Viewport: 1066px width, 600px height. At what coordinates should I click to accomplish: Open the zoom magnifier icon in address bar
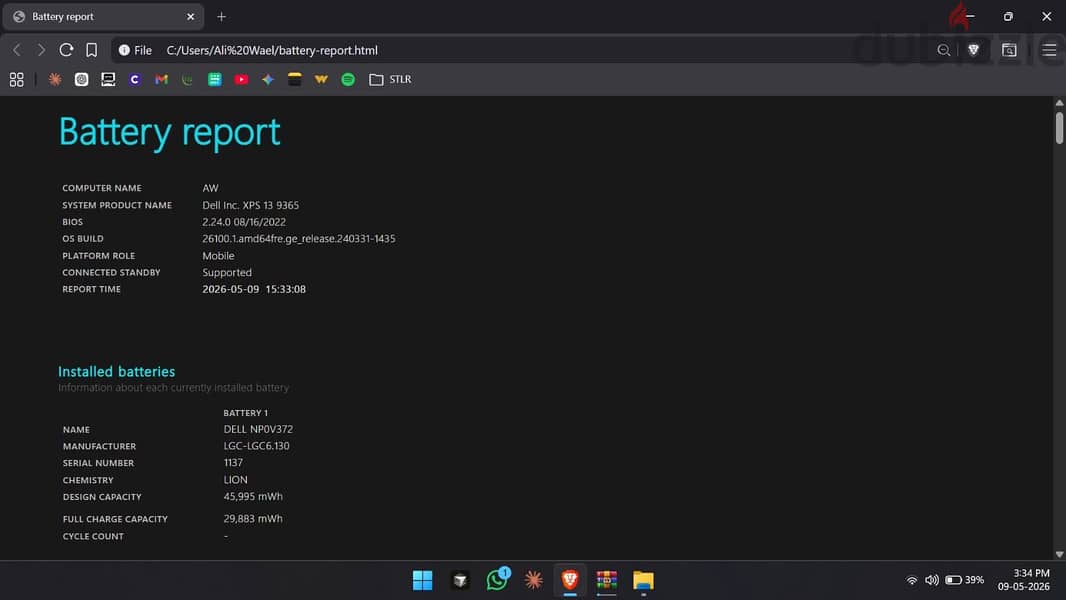pos(943,50)
